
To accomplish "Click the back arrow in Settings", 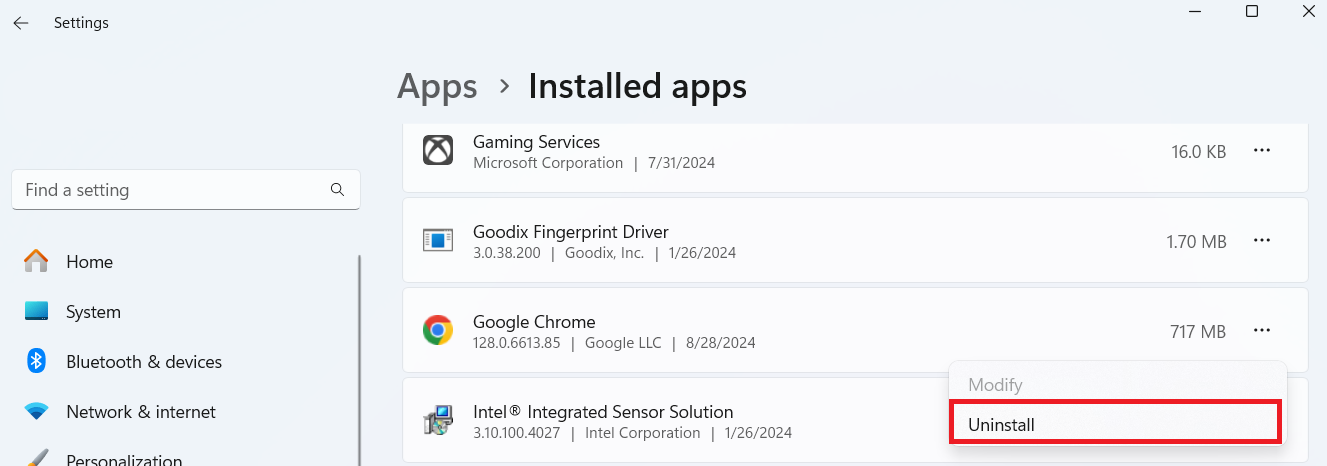I will click(21, 22).
